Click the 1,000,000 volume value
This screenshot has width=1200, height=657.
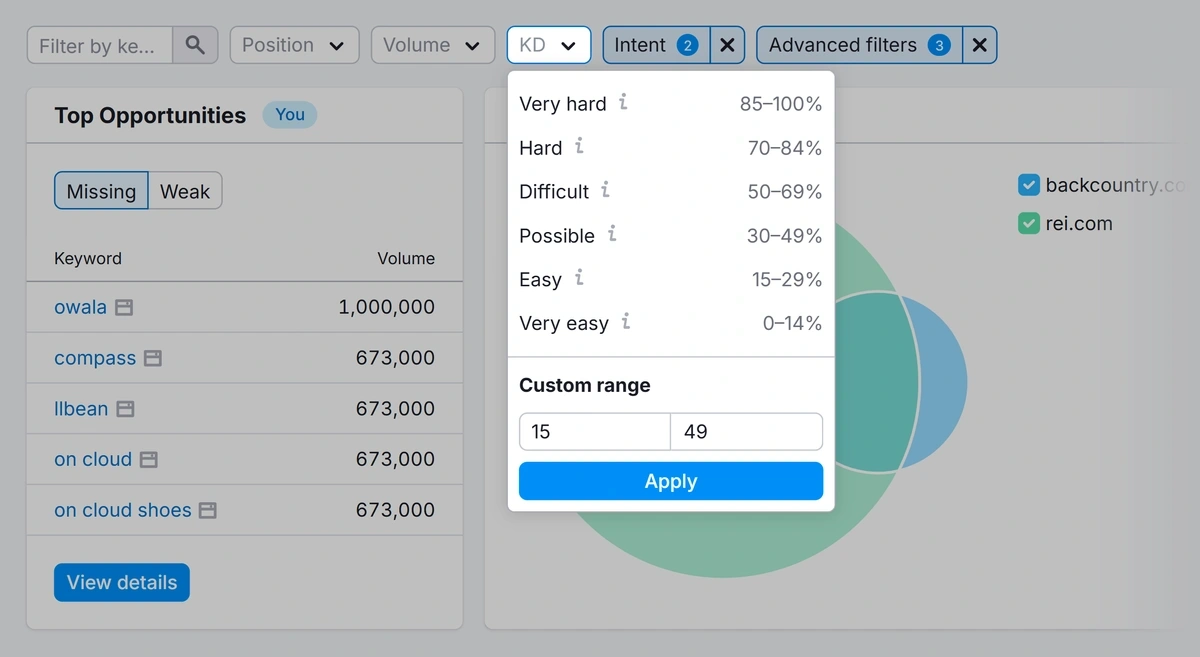tap(387, 307)
